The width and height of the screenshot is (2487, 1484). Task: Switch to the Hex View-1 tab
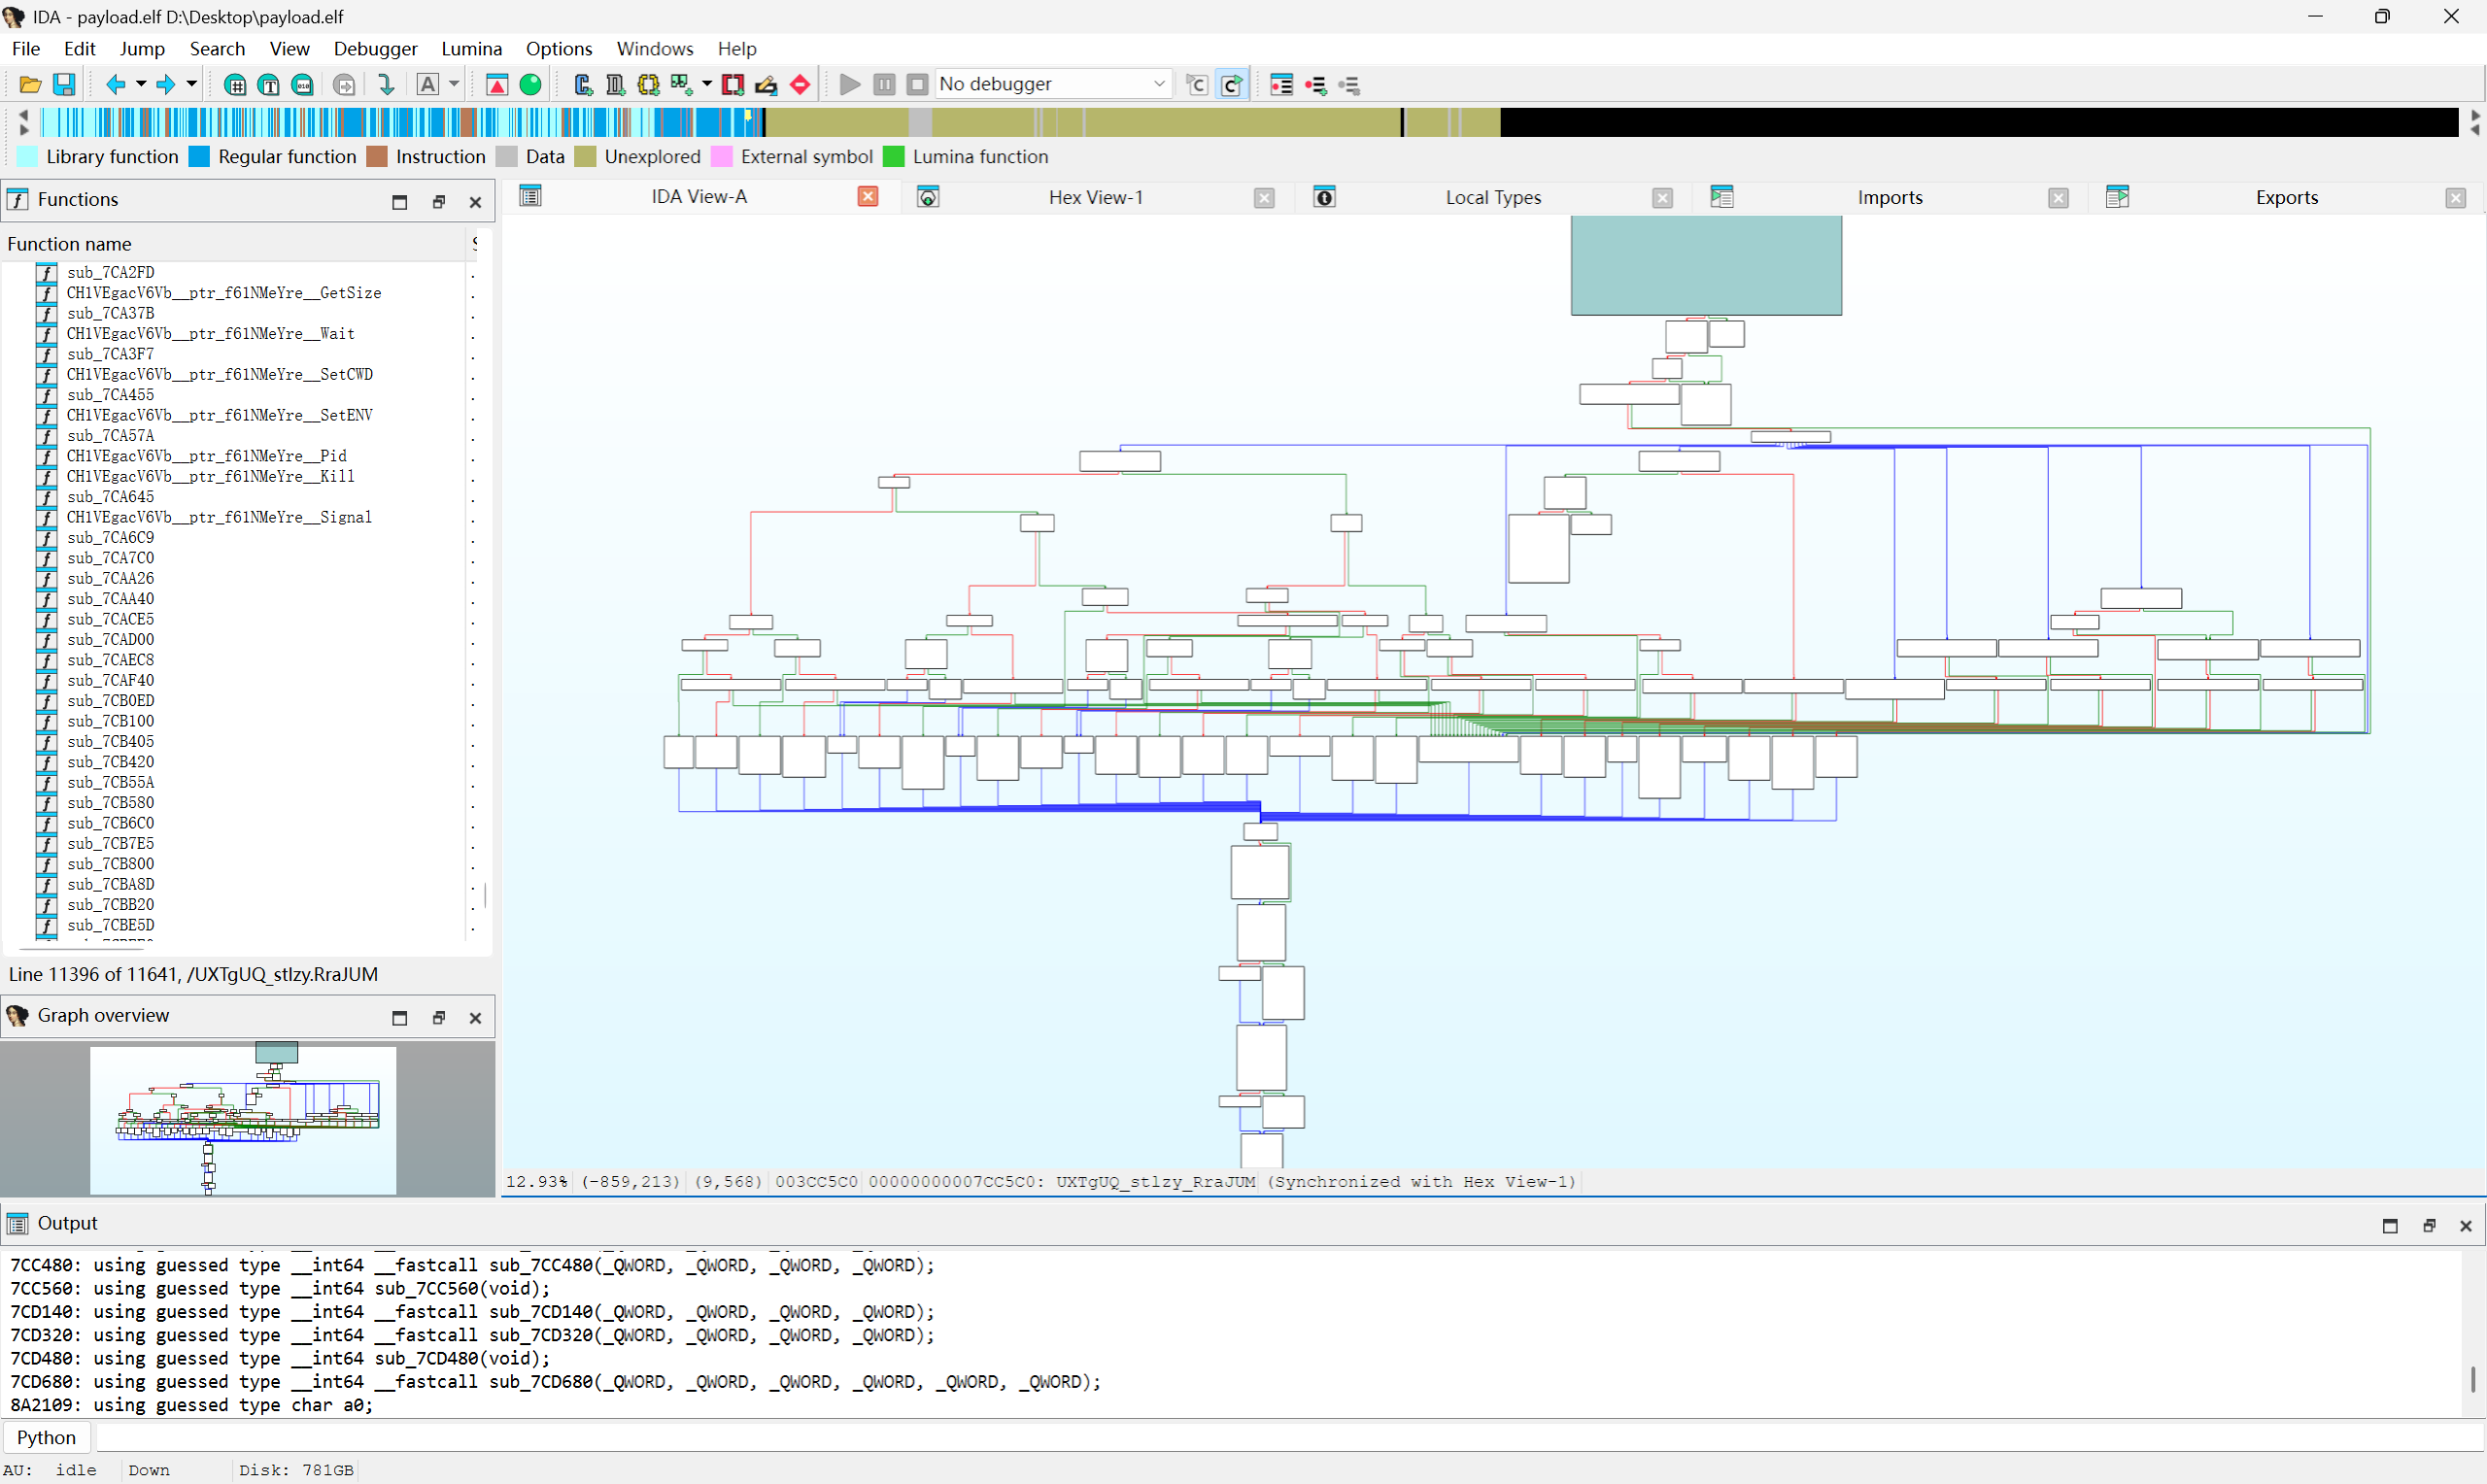click(x=1094, y=197)
